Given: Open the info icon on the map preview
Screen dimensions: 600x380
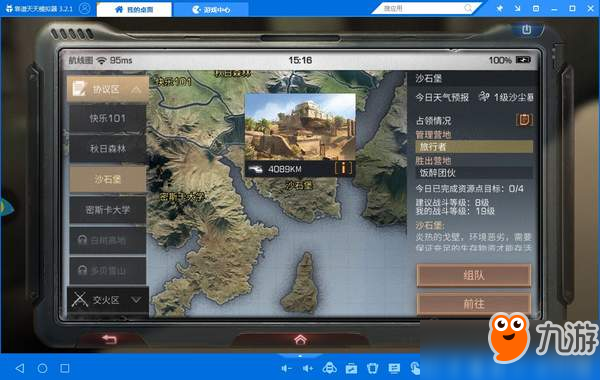Looking at the screenshot, I should [344, 168].
